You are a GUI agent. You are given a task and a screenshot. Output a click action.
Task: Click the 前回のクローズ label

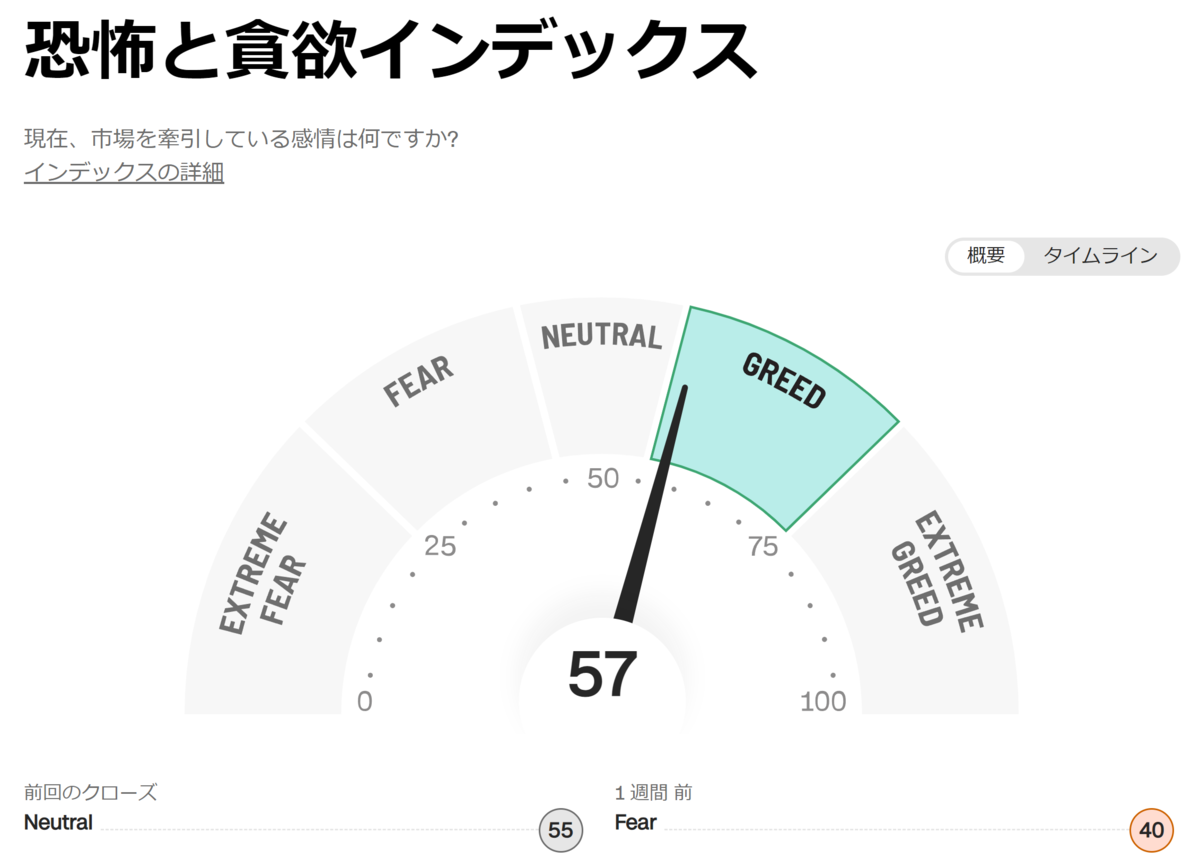(91, 793)
